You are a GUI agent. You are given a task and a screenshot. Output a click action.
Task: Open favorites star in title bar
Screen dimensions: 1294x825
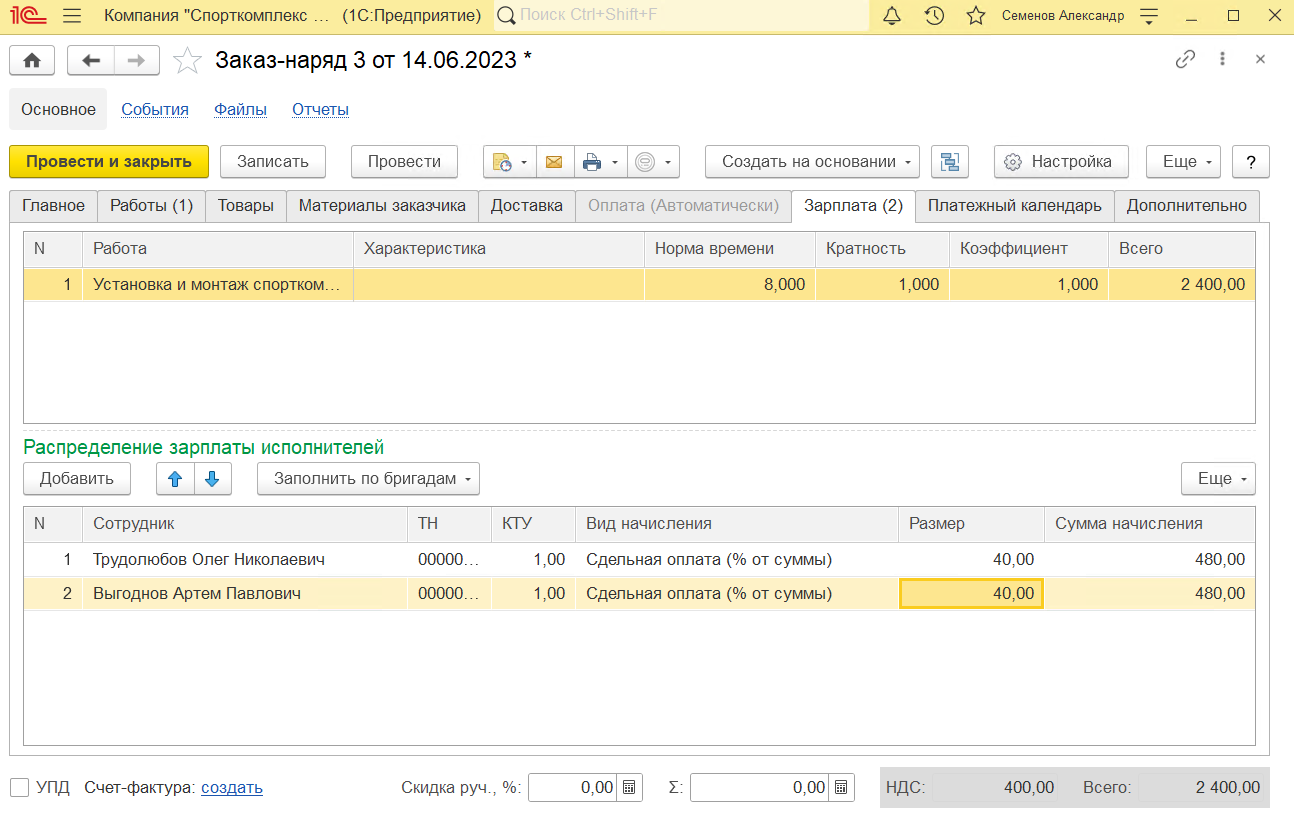pos(977,16)
